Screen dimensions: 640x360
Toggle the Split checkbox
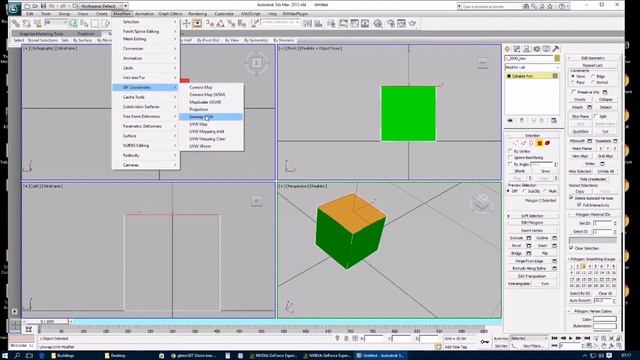click(596, 116)
